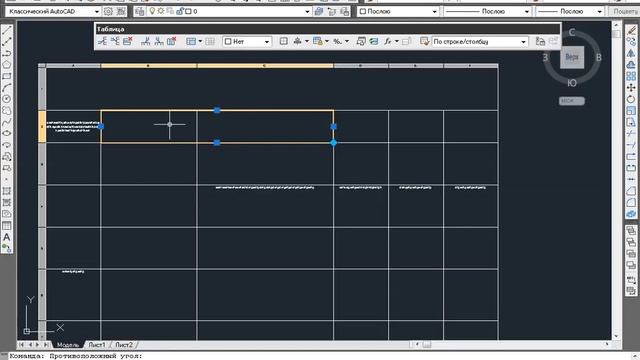Open cell borders settings
Viewport: 640px width, 360px height.
coord(283,41)
